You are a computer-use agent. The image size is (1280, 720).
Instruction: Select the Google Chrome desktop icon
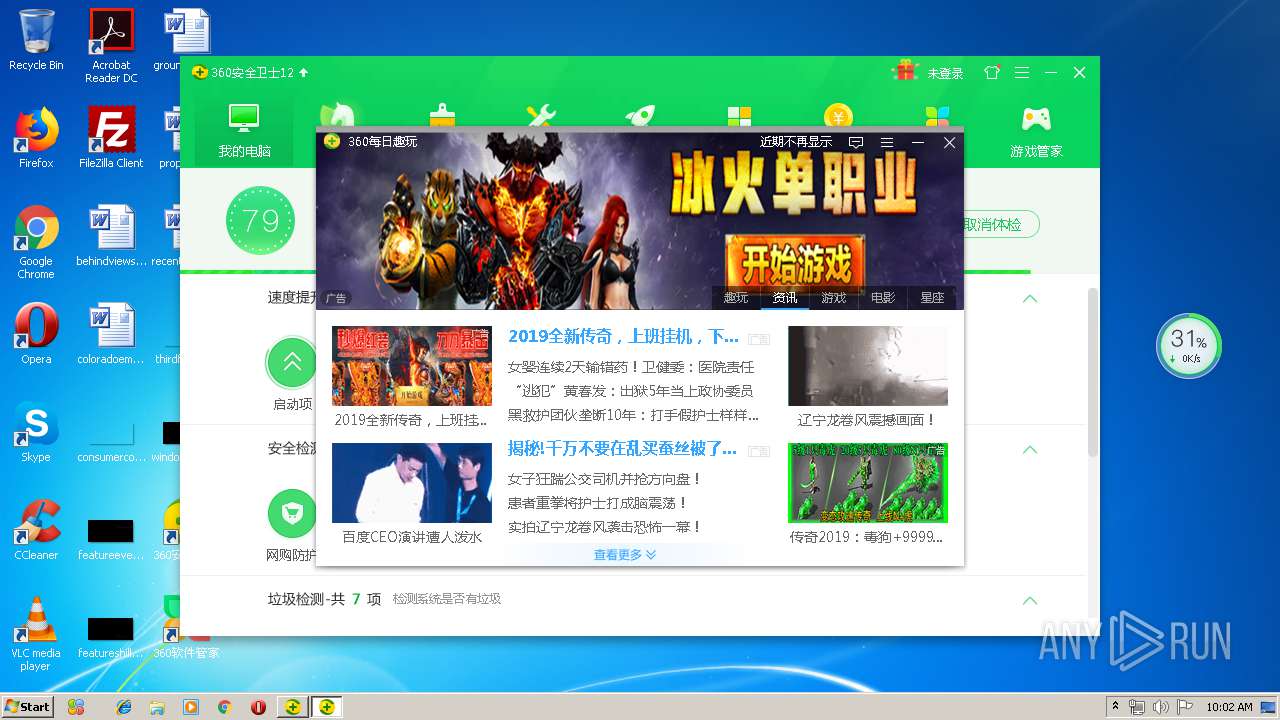pyautogui.click(x=36, y=242)
